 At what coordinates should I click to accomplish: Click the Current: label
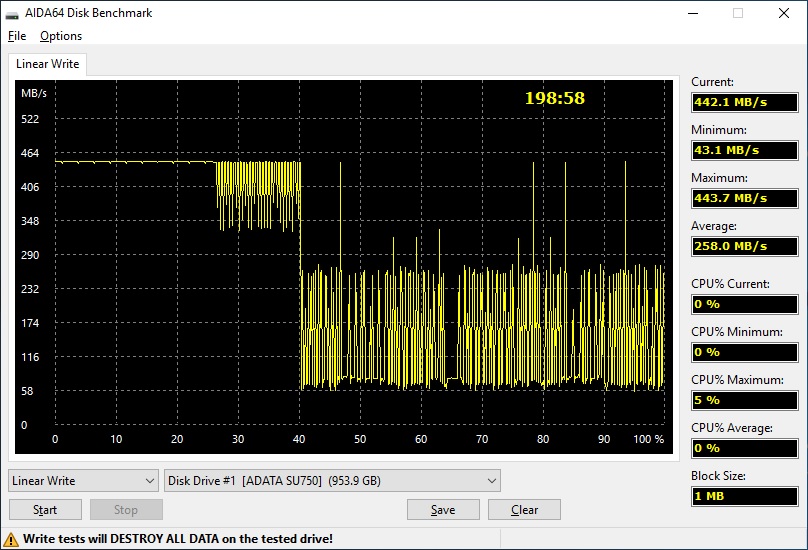point(712,82)
